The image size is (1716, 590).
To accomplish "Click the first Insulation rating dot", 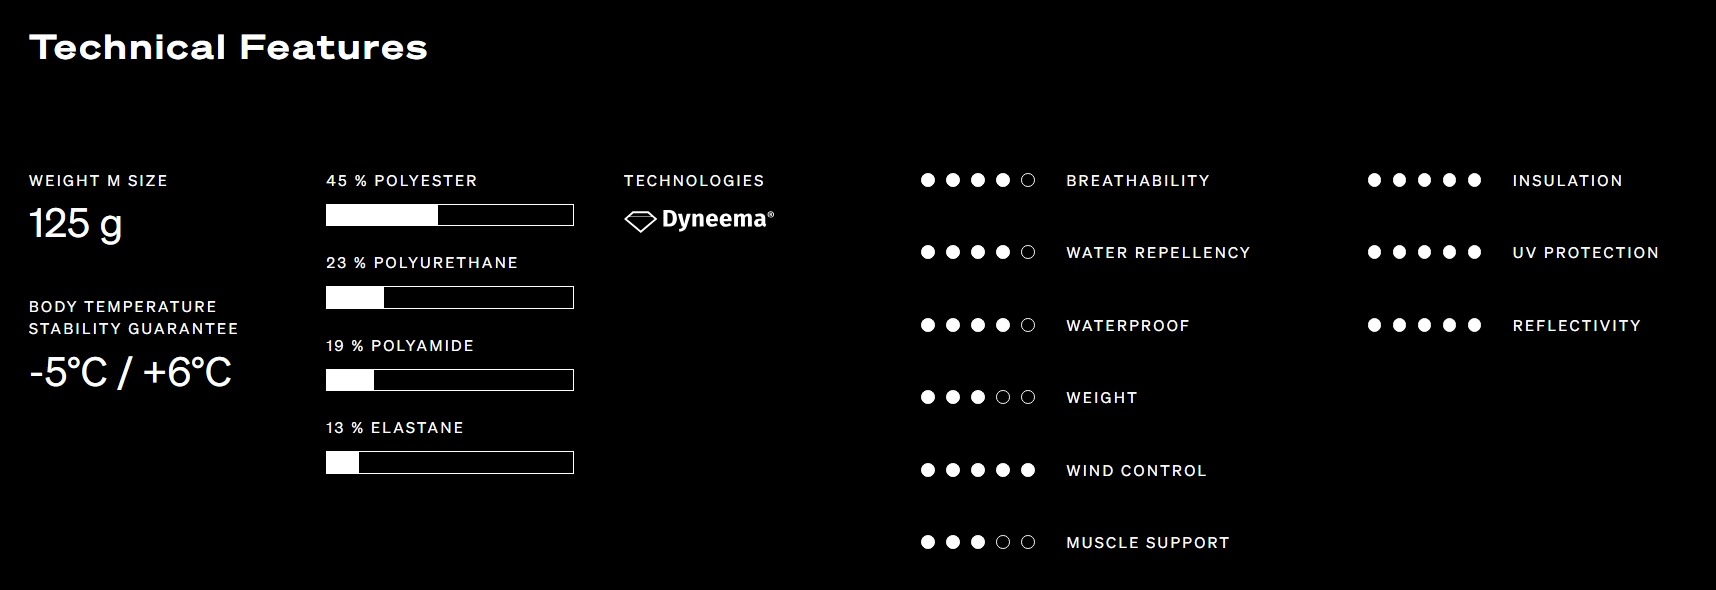I will 1374,180.
